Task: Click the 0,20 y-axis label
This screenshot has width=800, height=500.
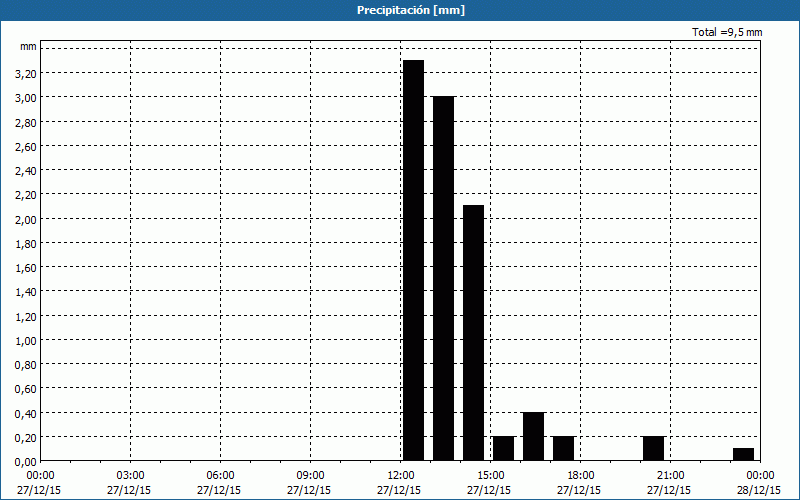Action: [x=26, y=438]
